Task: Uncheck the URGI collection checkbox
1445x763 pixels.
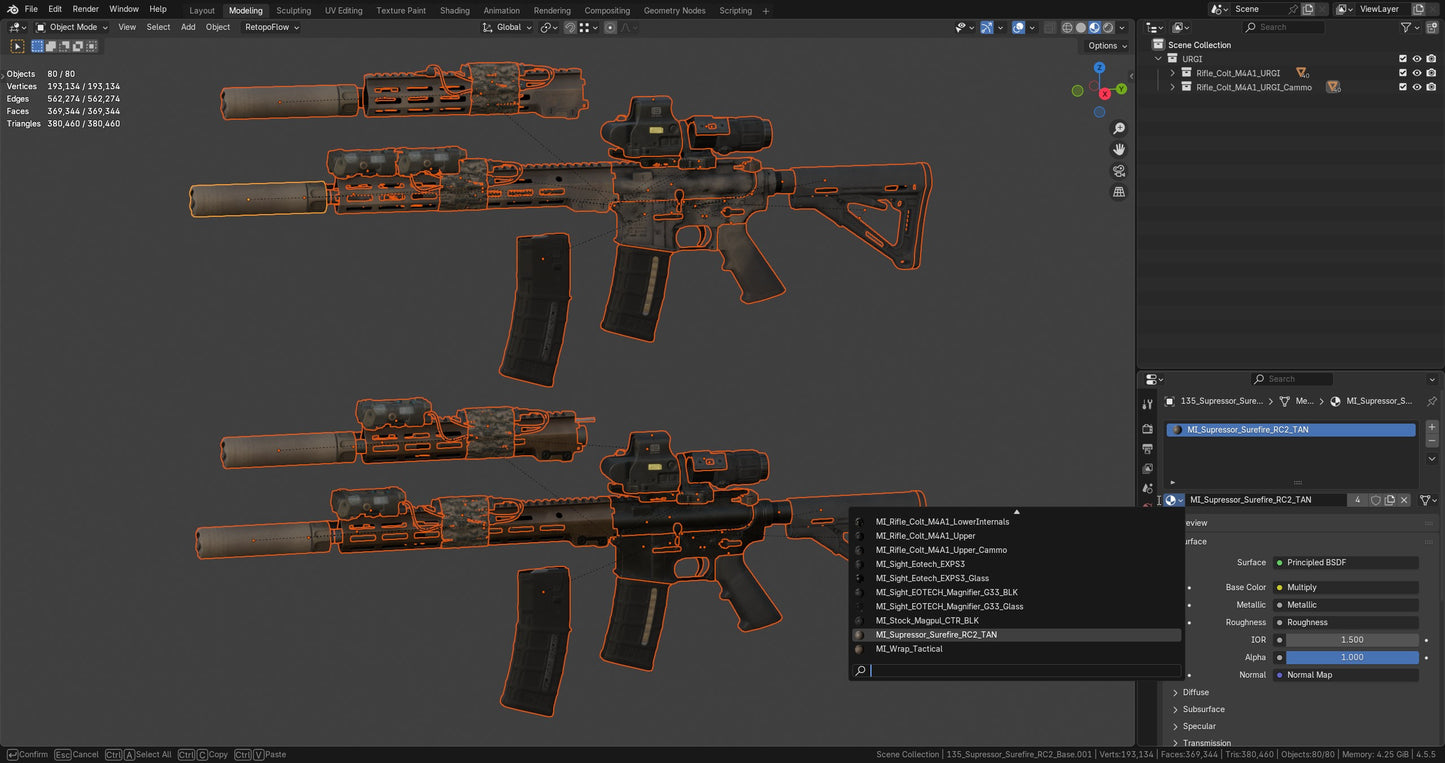Action: pyautogui.click(x=1402, y=58)
